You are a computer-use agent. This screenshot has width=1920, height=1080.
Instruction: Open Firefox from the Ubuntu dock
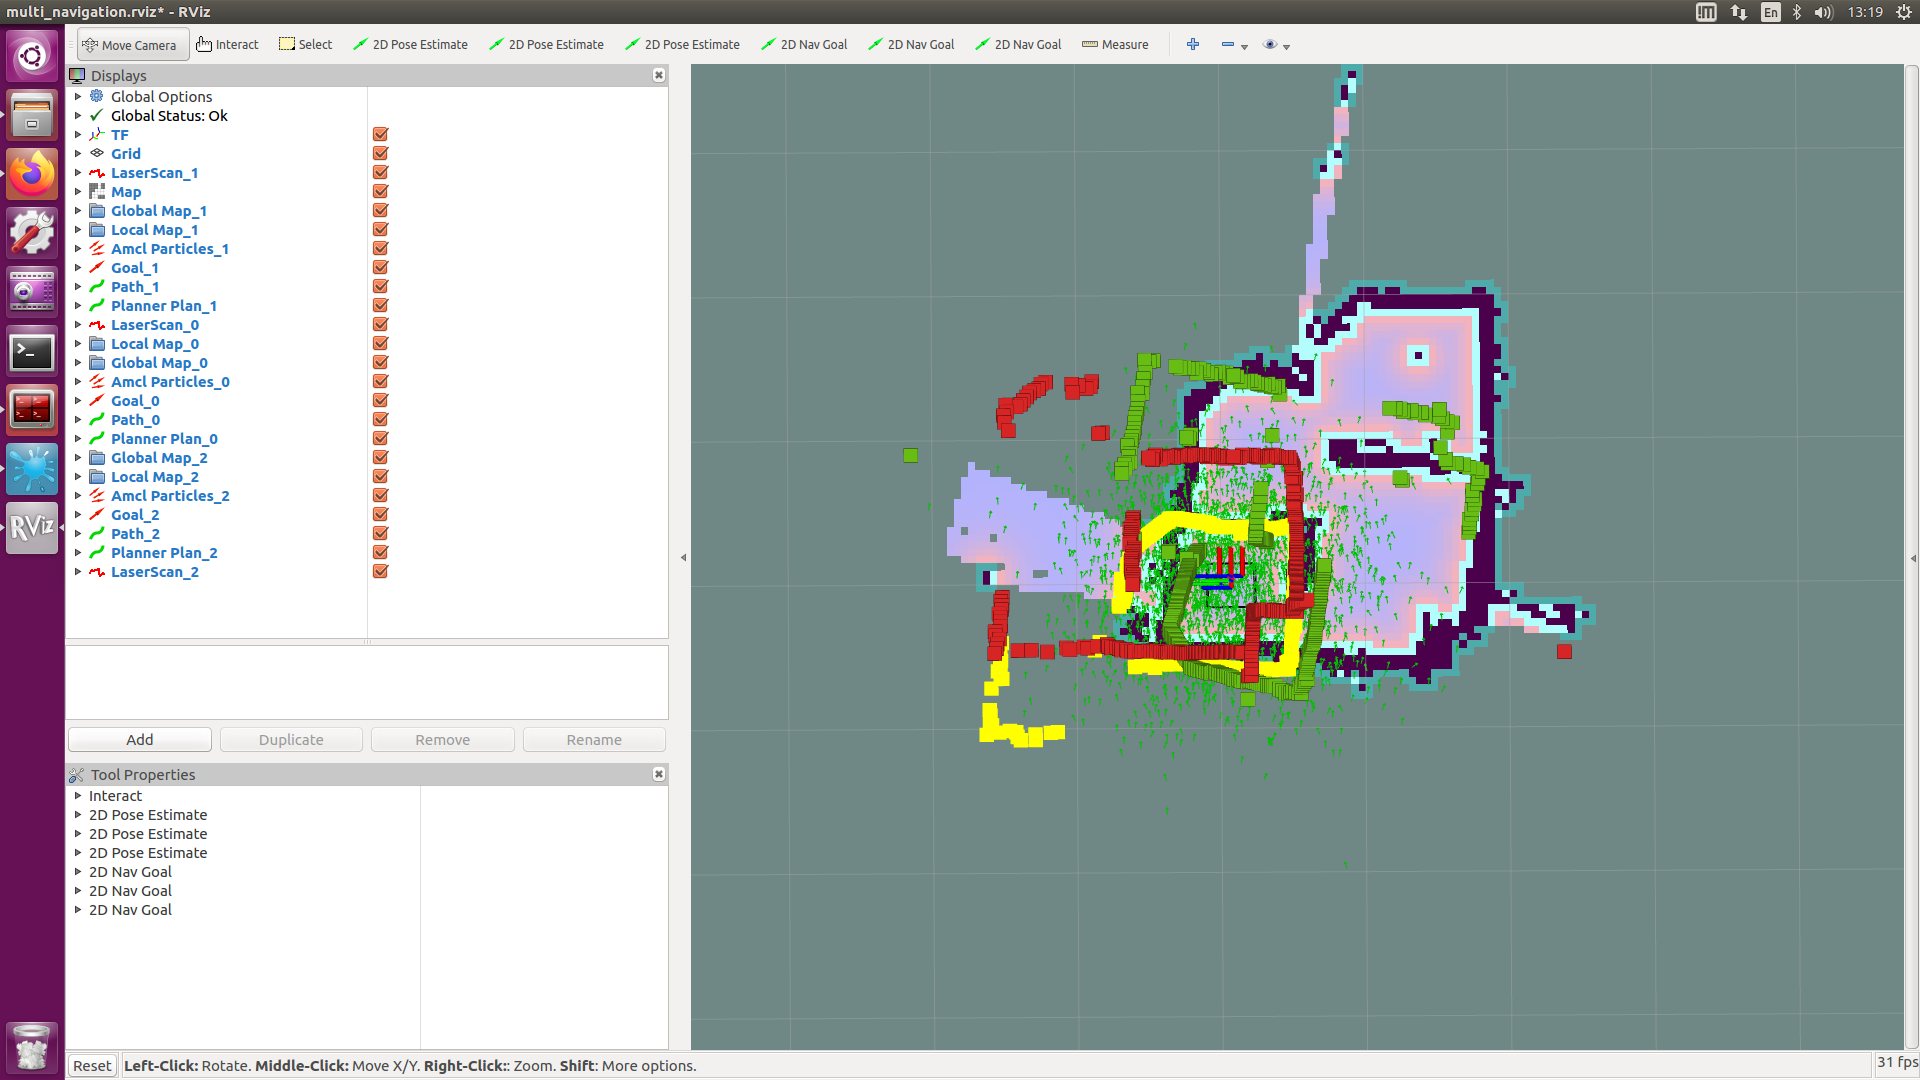tap(32, 175)
